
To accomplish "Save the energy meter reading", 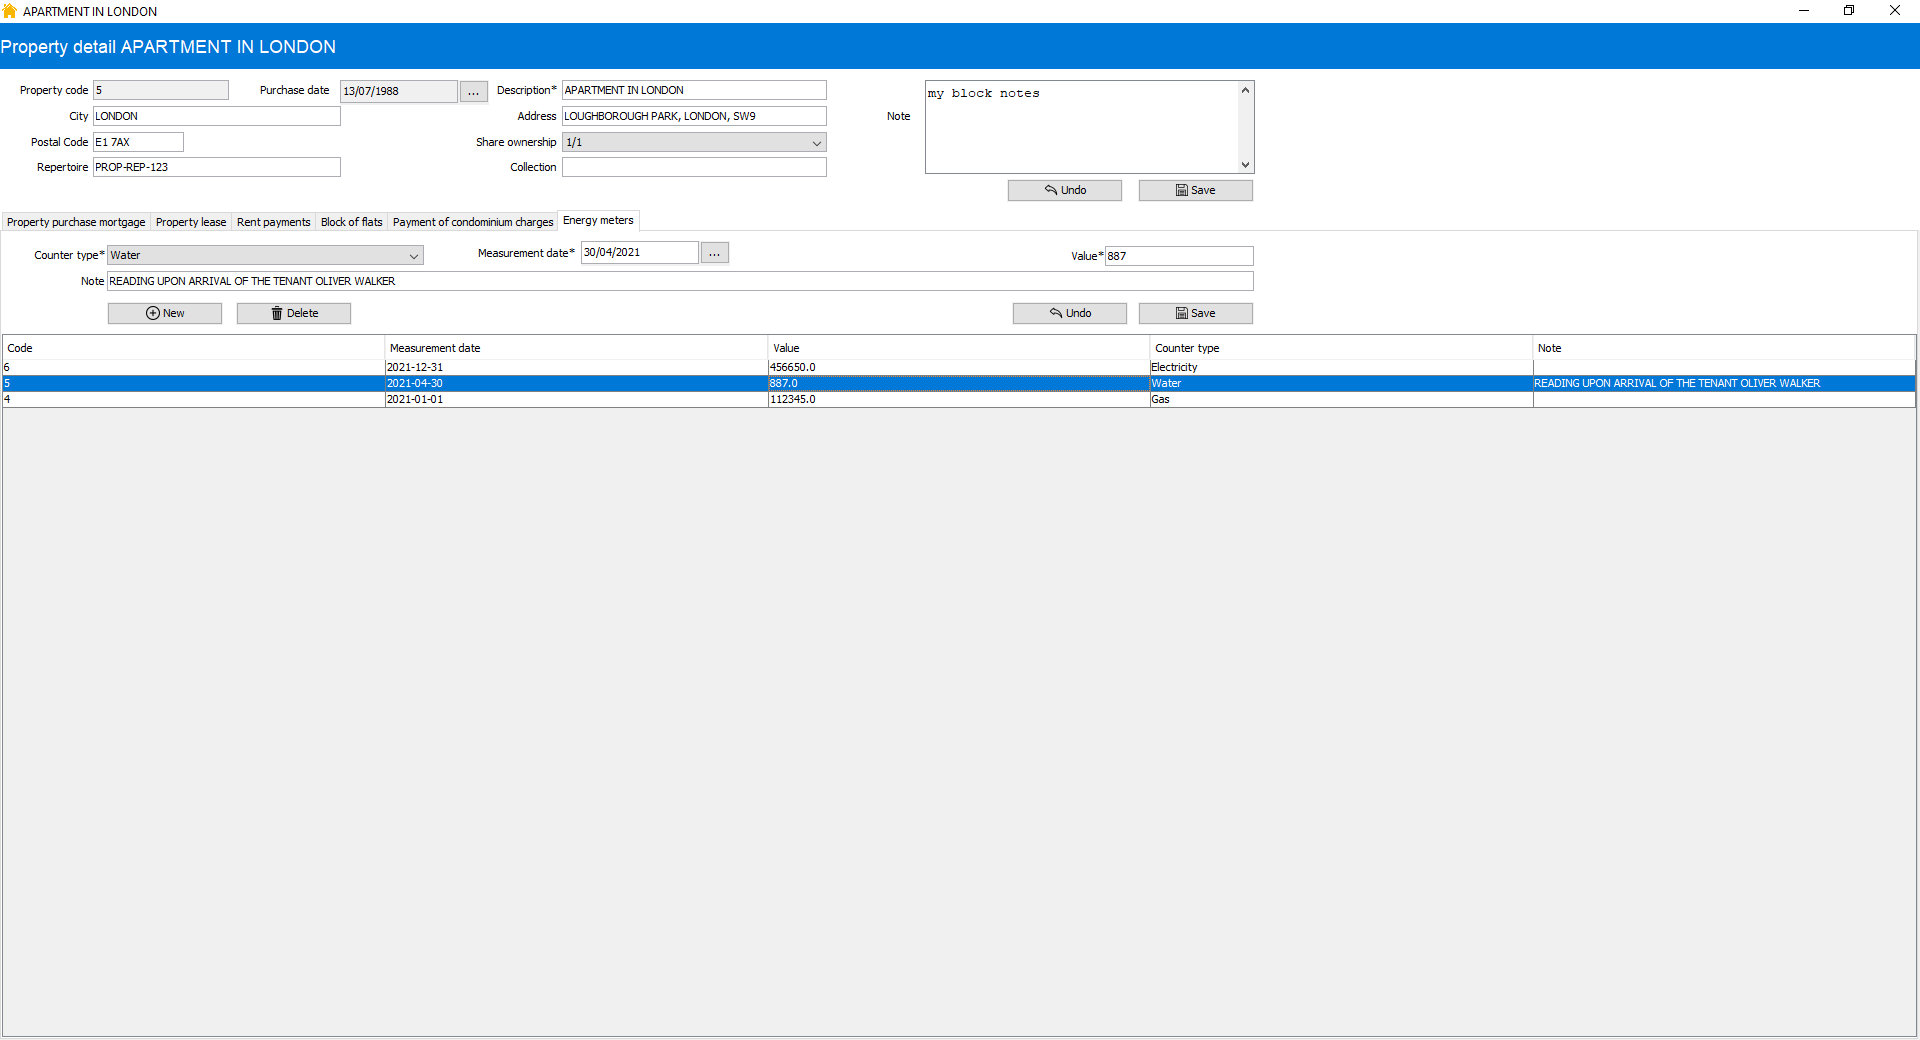I will pyautogui.click(x=1195, y=313).
